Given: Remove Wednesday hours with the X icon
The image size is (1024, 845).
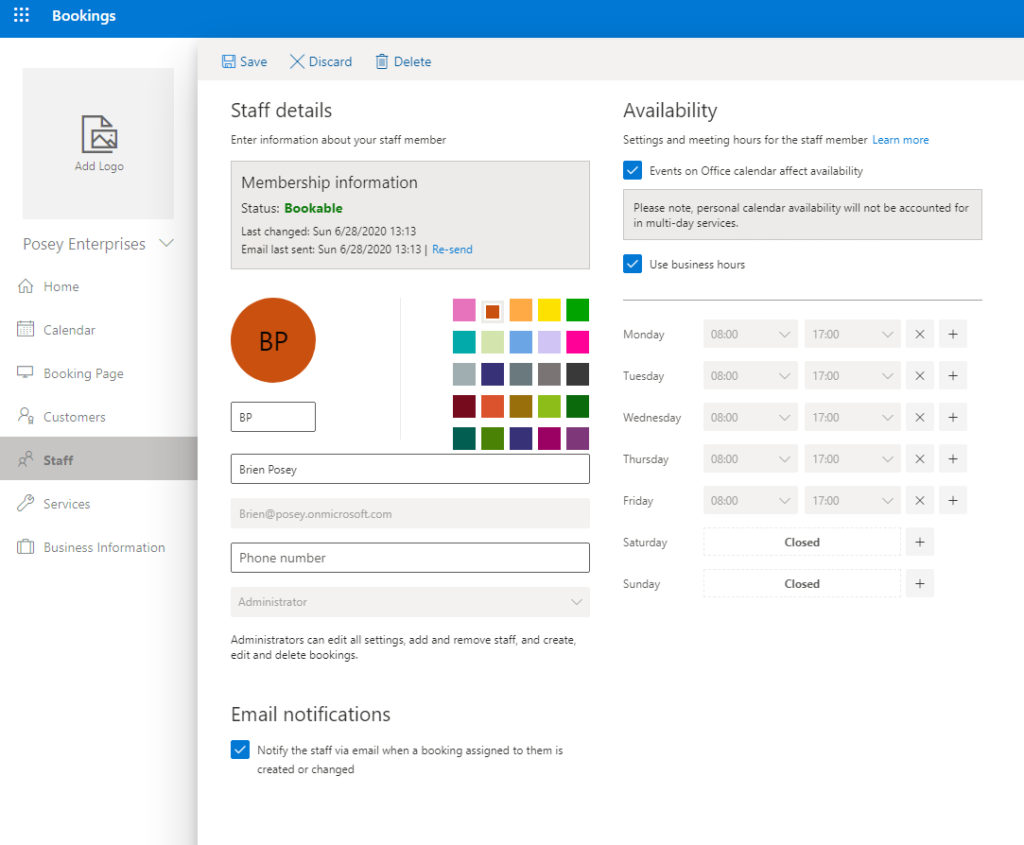Looking at the screenshot, I should pos(920,417).
